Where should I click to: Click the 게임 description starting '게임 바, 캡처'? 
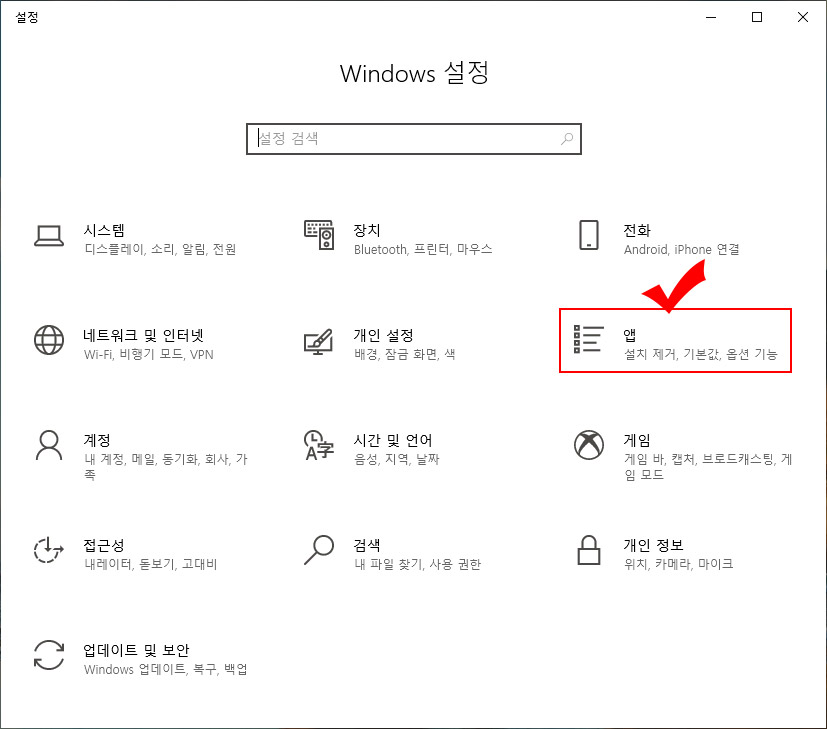point(708,467)
